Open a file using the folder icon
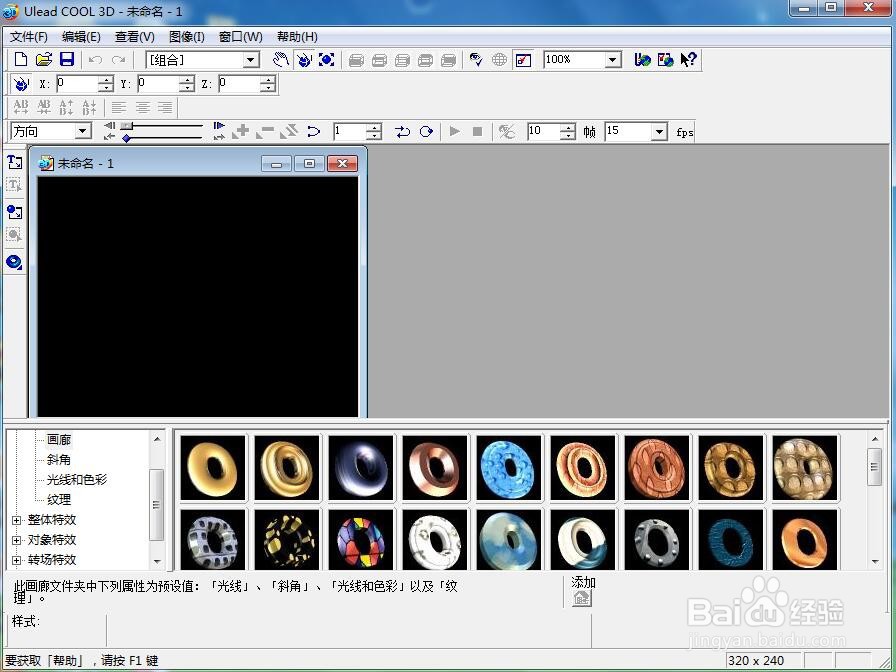Screen dimensions: 896x672 (x=44, y=59)
